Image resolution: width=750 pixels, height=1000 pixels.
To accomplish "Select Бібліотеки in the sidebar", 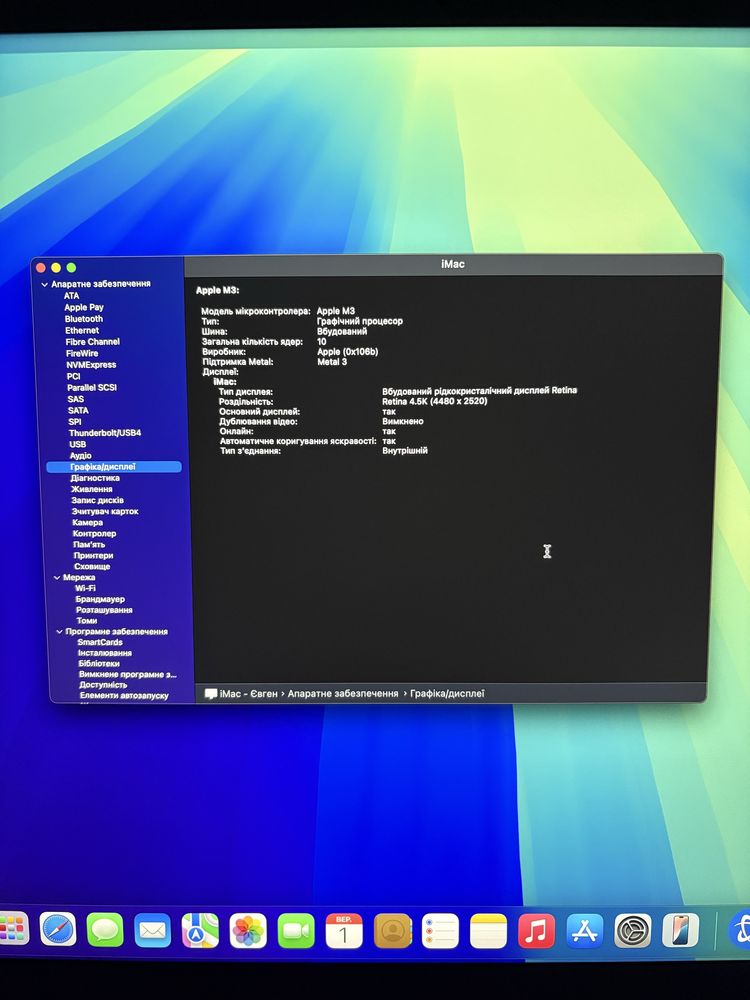I will 99,664.
